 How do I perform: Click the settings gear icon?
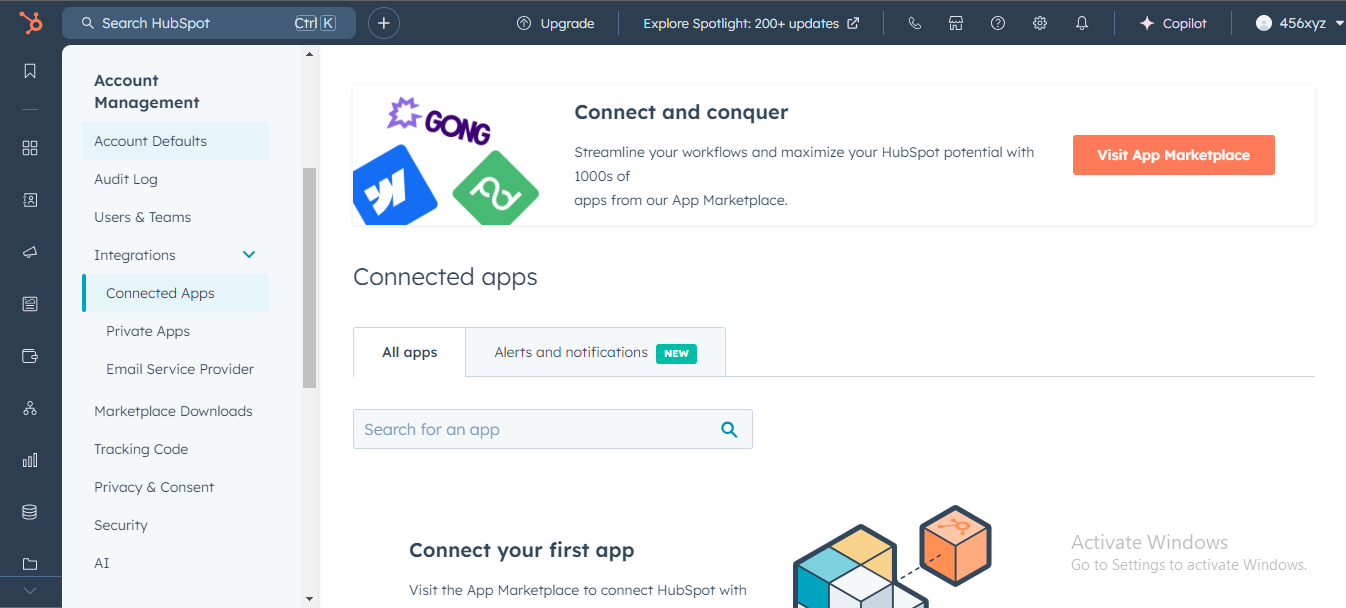(1040, 23)
